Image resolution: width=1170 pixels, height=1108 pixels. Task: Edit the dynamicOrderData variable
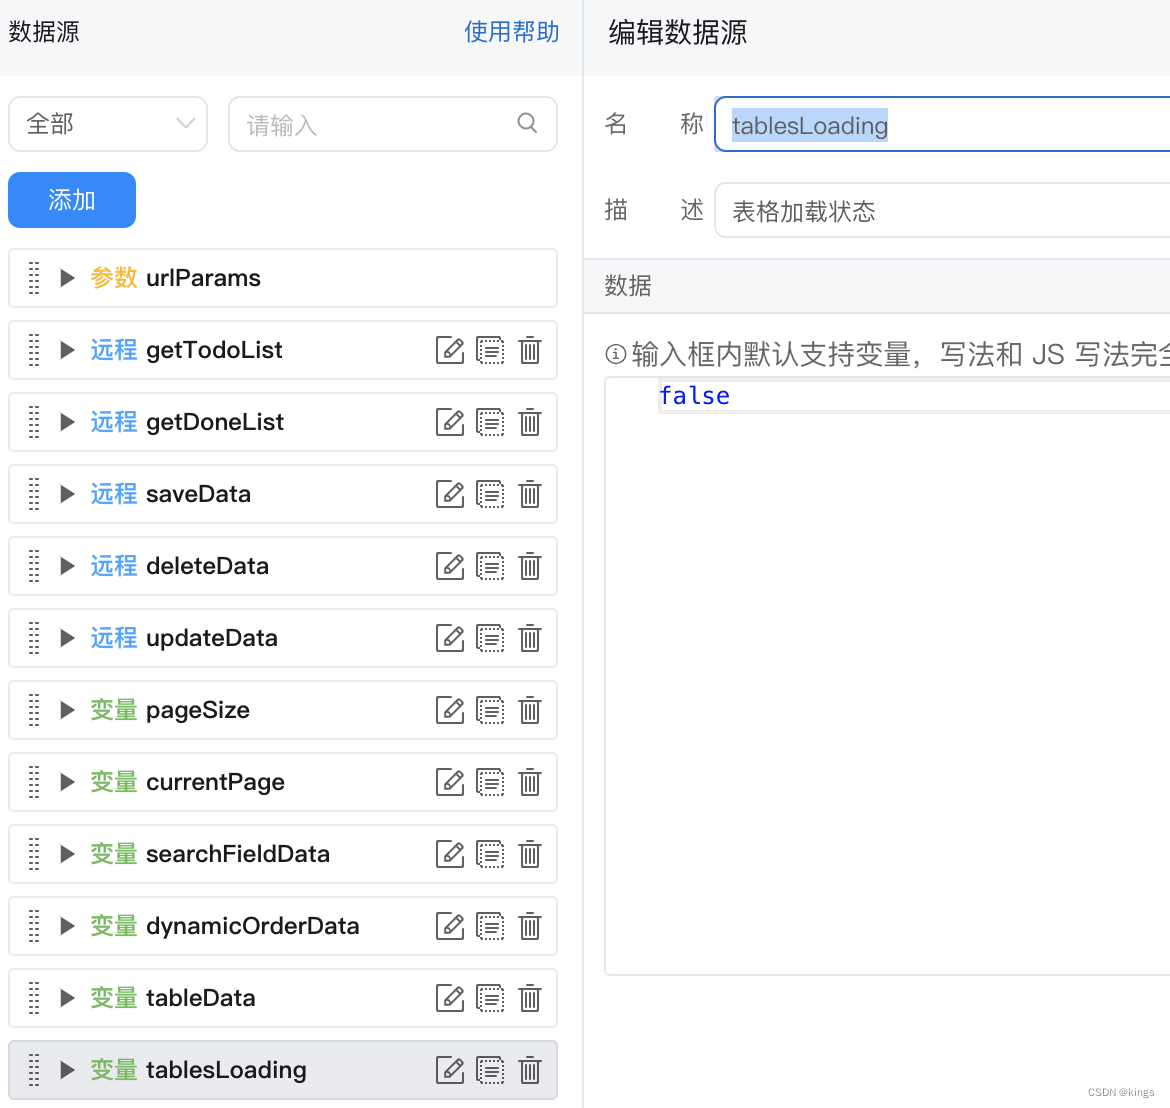(x=450, y=926)
